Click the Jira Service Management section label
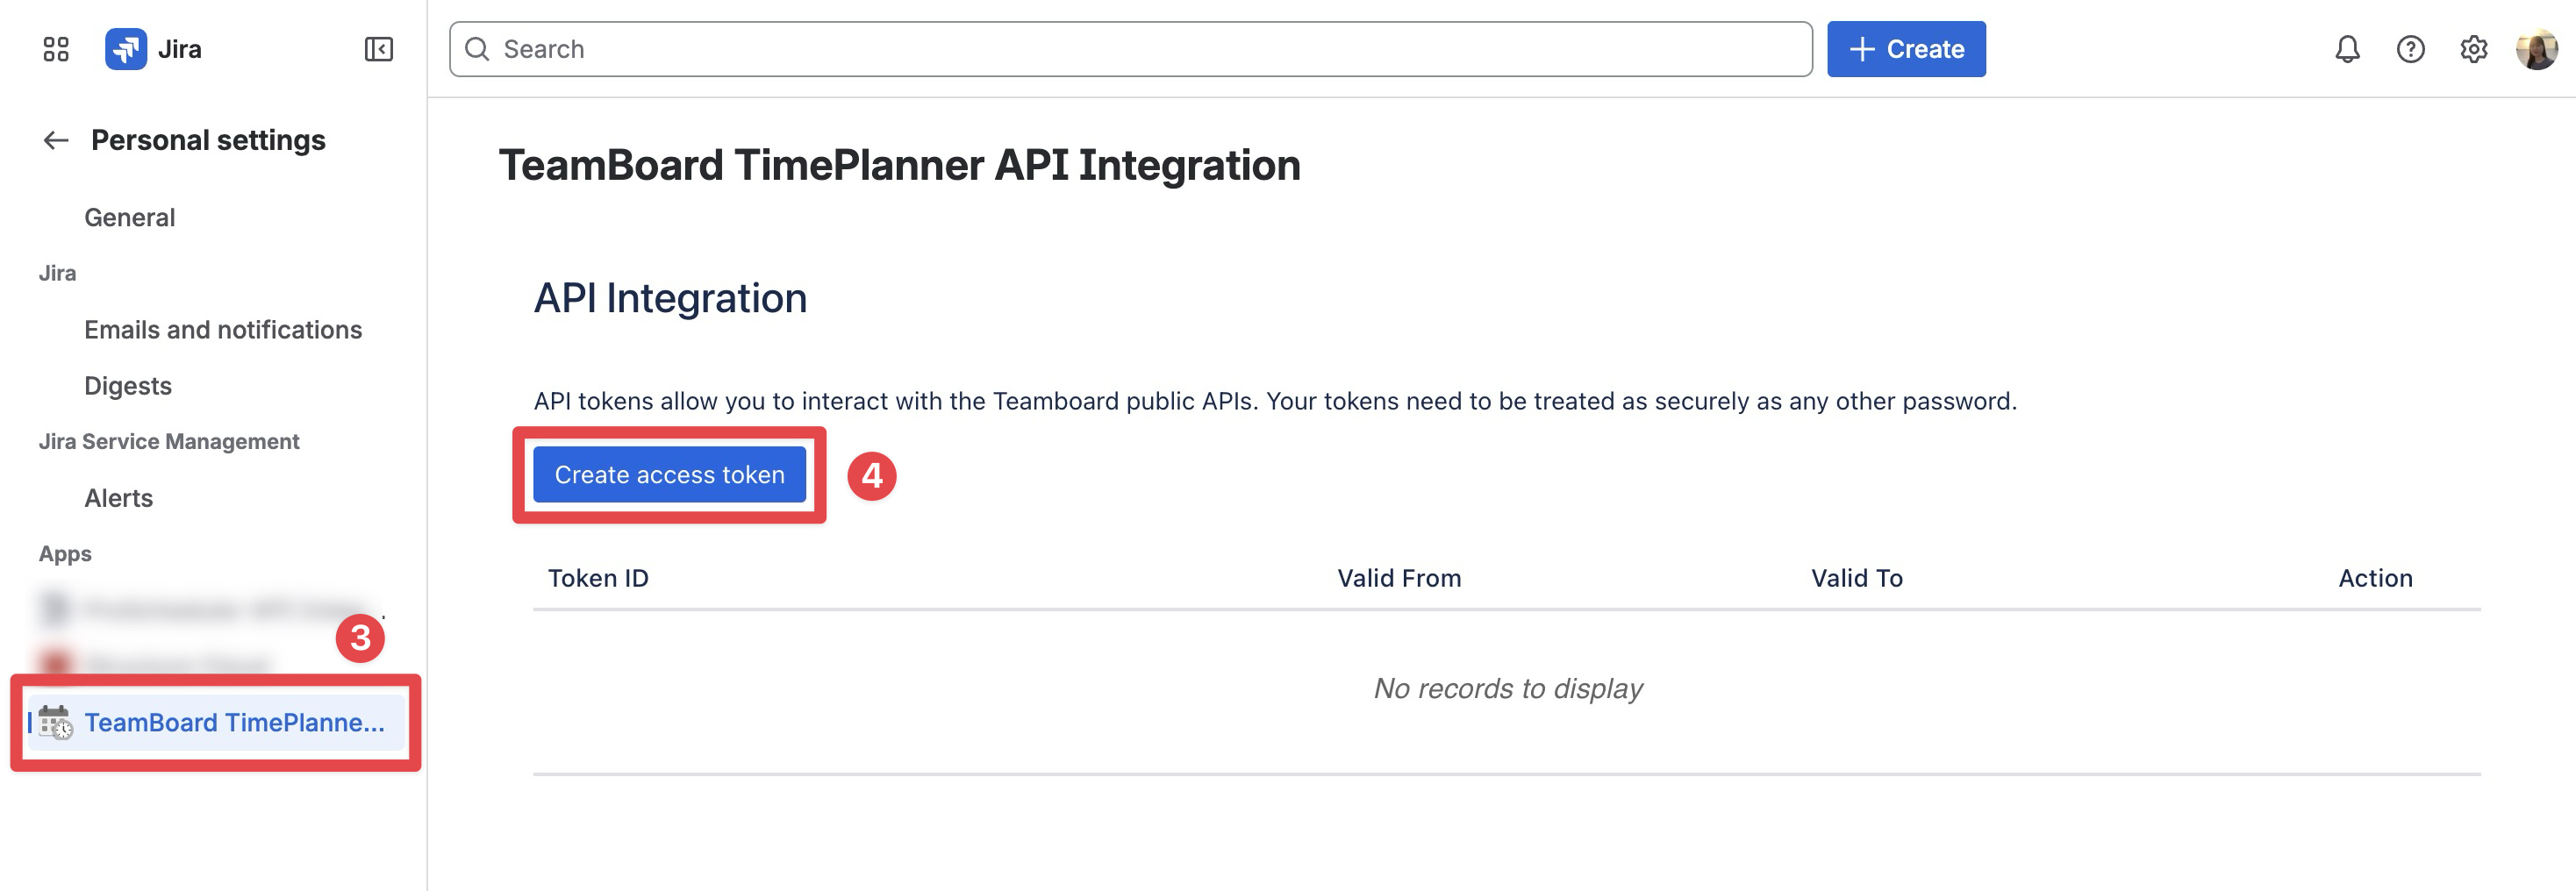Viewport: 2576px width, 891px height. [x=169, y=441]
